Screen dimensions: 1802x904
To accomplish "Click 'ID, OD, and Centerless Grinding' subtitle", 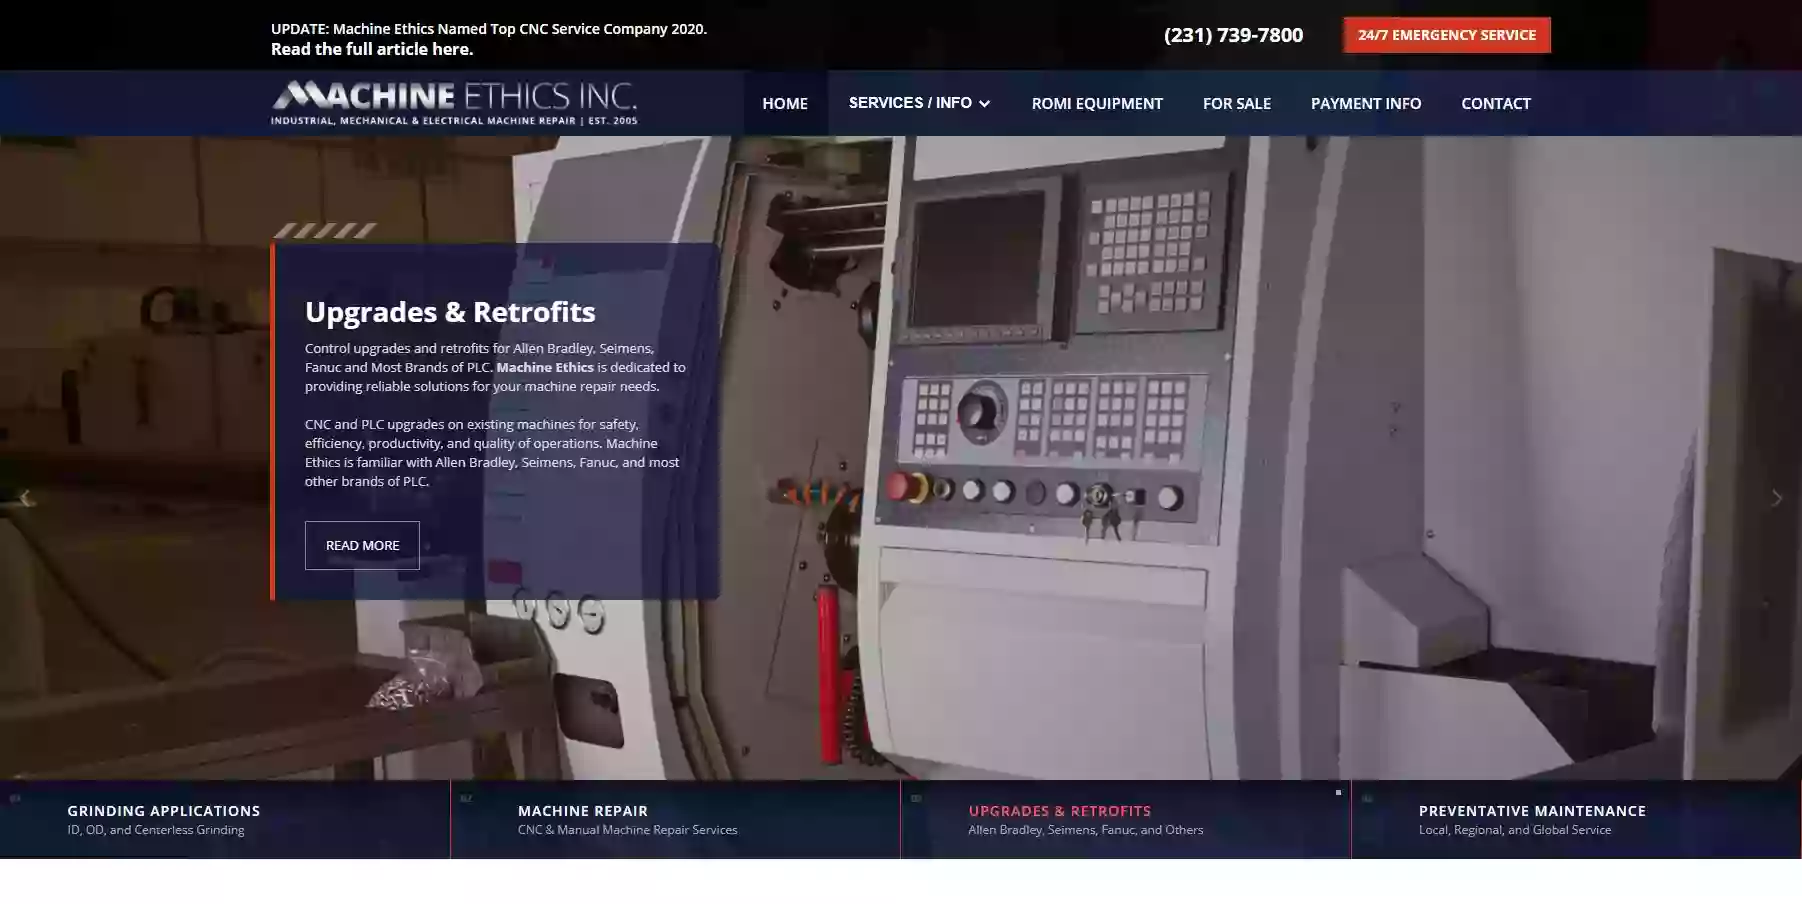I will pos(156,830).
